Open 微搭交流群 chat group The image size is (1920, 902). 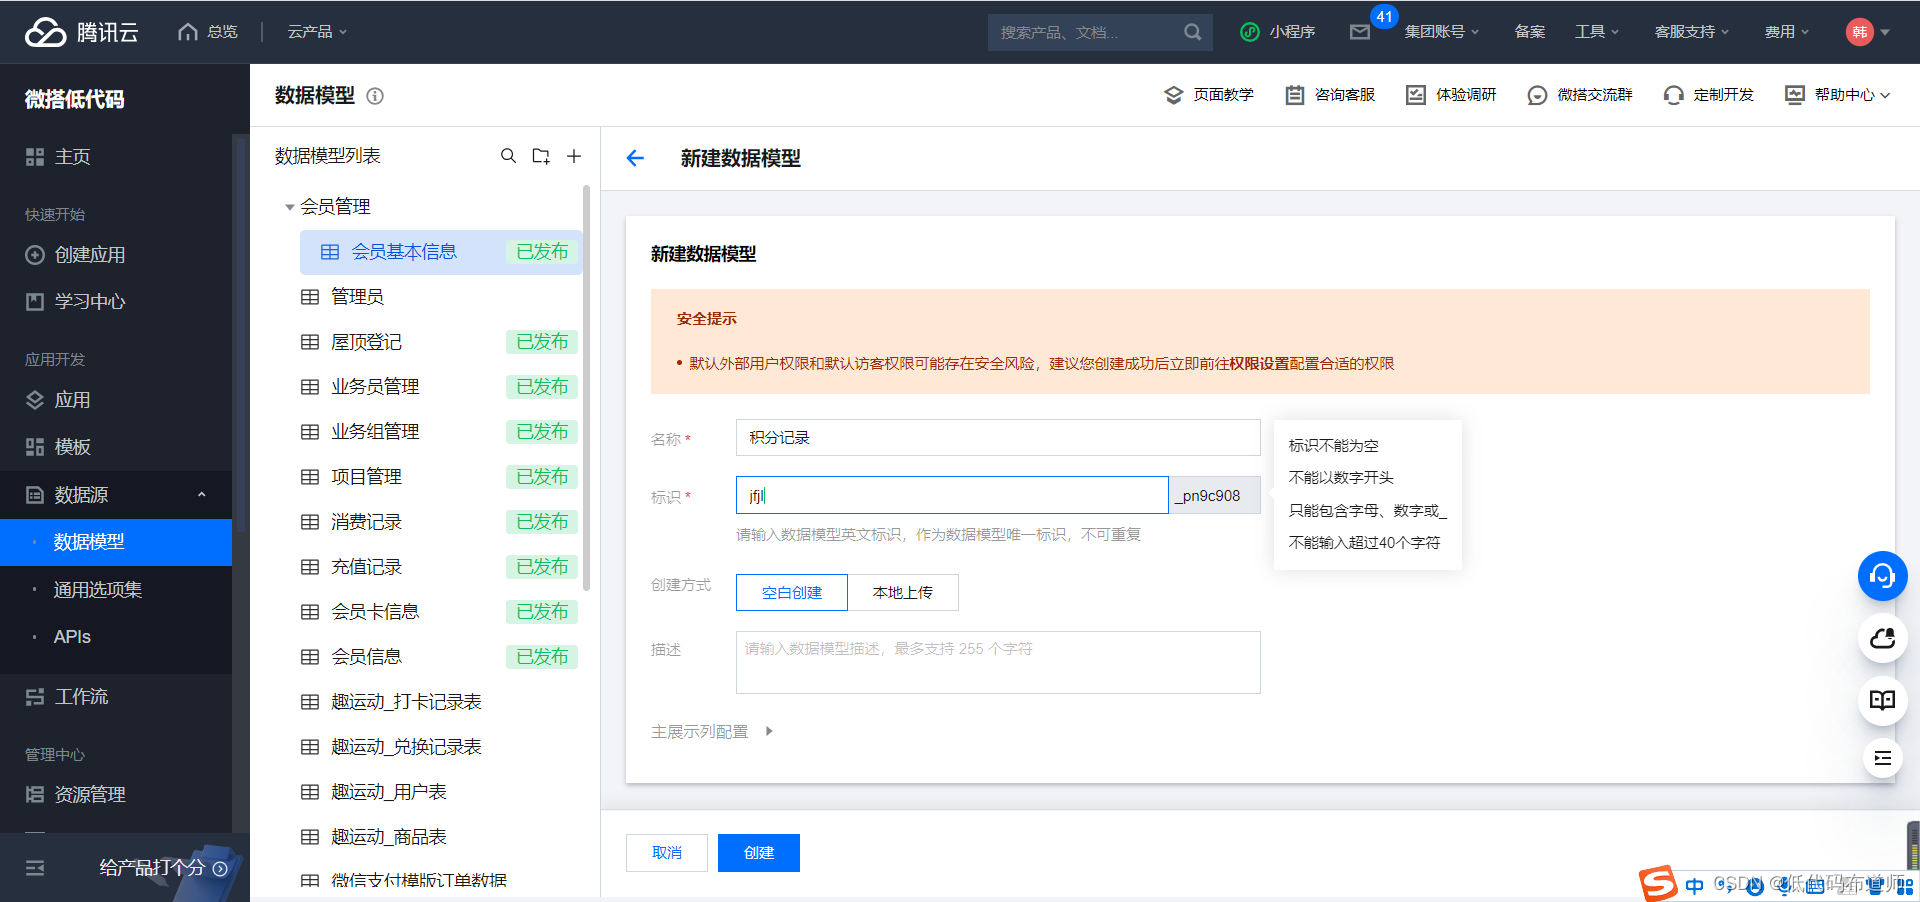coord(1580,95)
